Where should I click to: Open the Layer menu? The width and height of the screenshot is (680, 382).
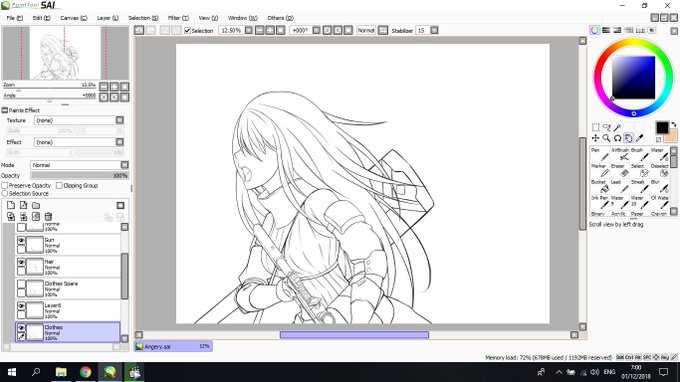(108, 18)
